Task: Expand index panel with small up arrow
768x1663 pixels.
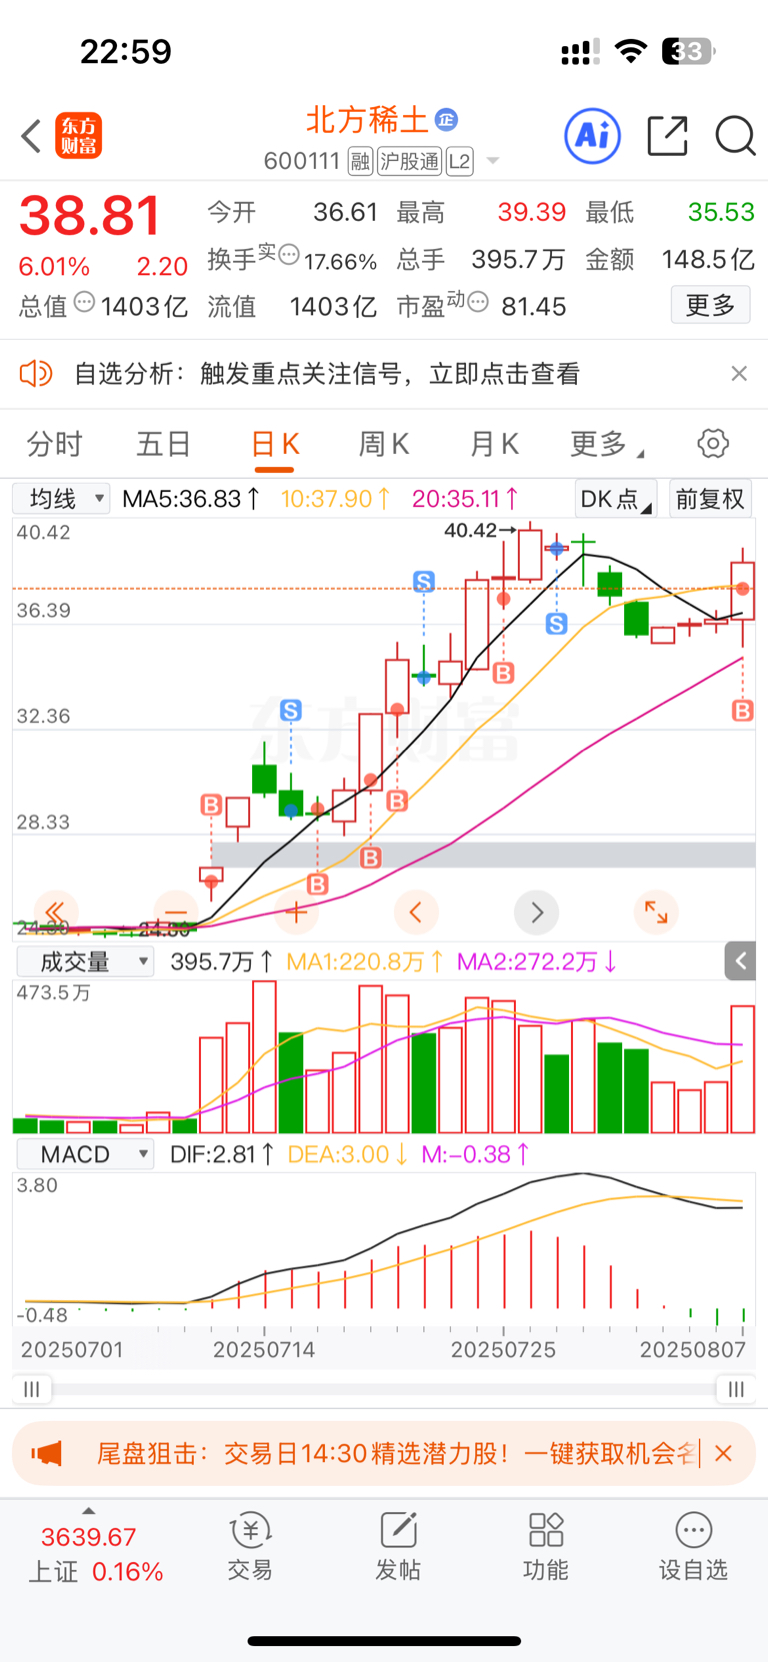Action: 88,1511
